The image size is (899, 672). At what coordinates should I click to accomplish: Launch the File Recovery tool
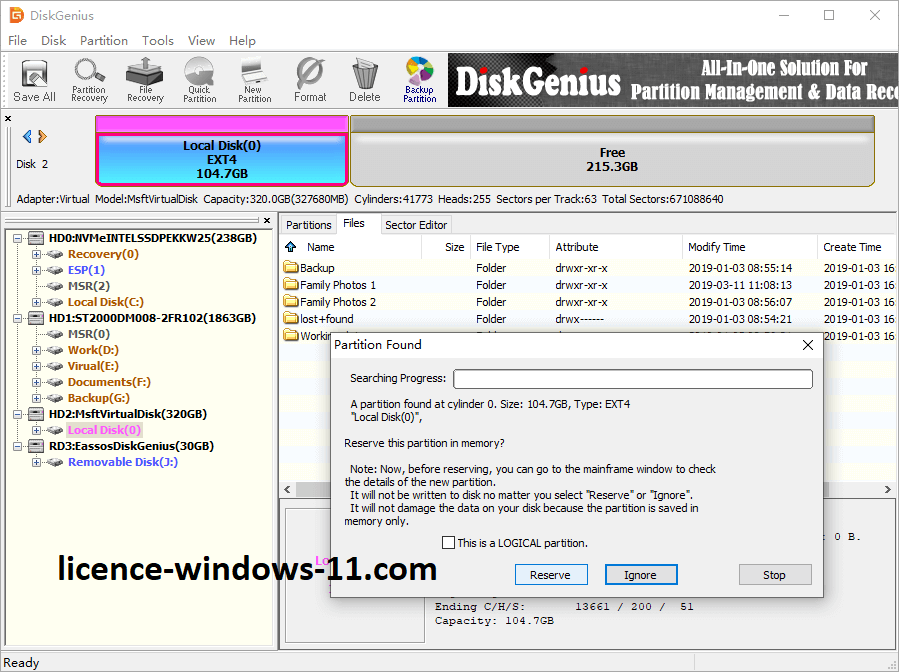pyautogui.click(x=145, y=80)
